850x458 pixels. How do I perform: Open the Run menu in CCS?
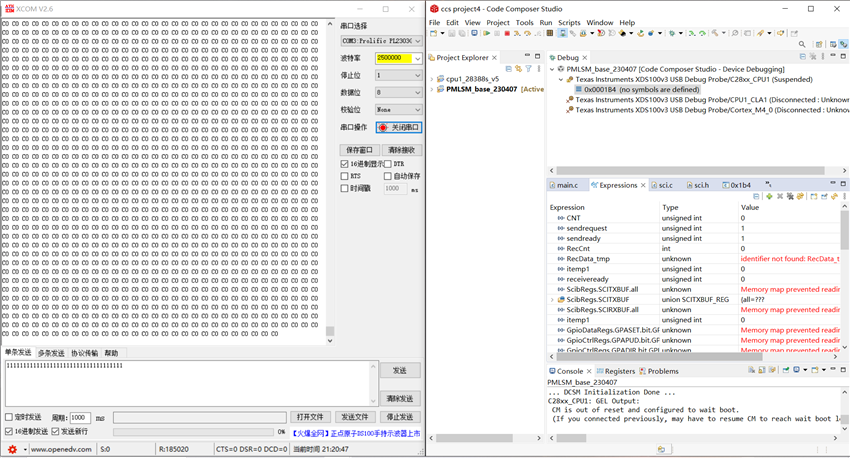(x=545, y=23)
